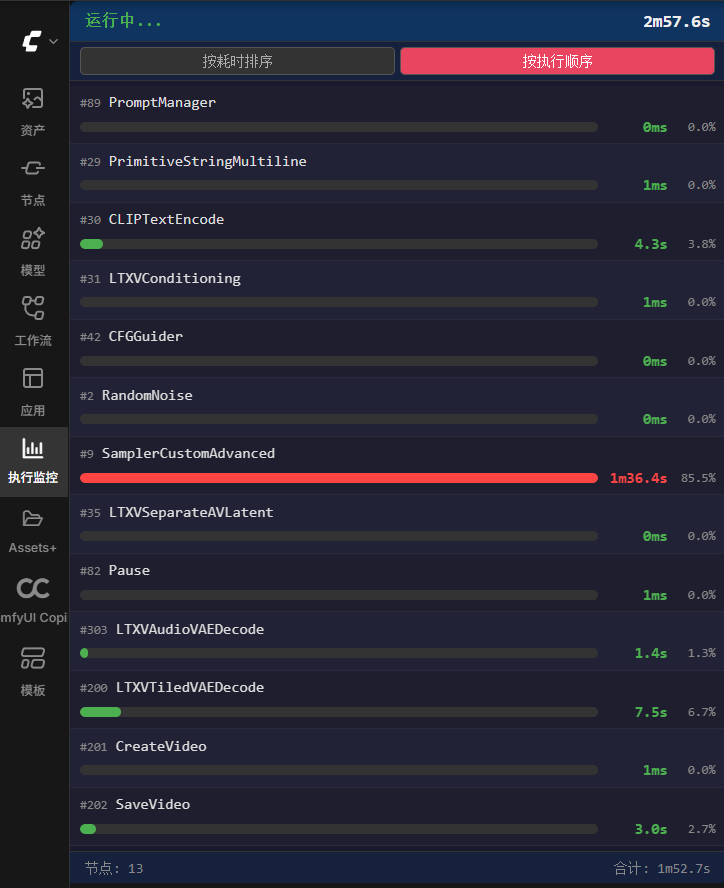Image resolution: width=724 pixels, height=888 pixels.
Task: Select the #89 PromptManager row
Action: click(397, 114)
